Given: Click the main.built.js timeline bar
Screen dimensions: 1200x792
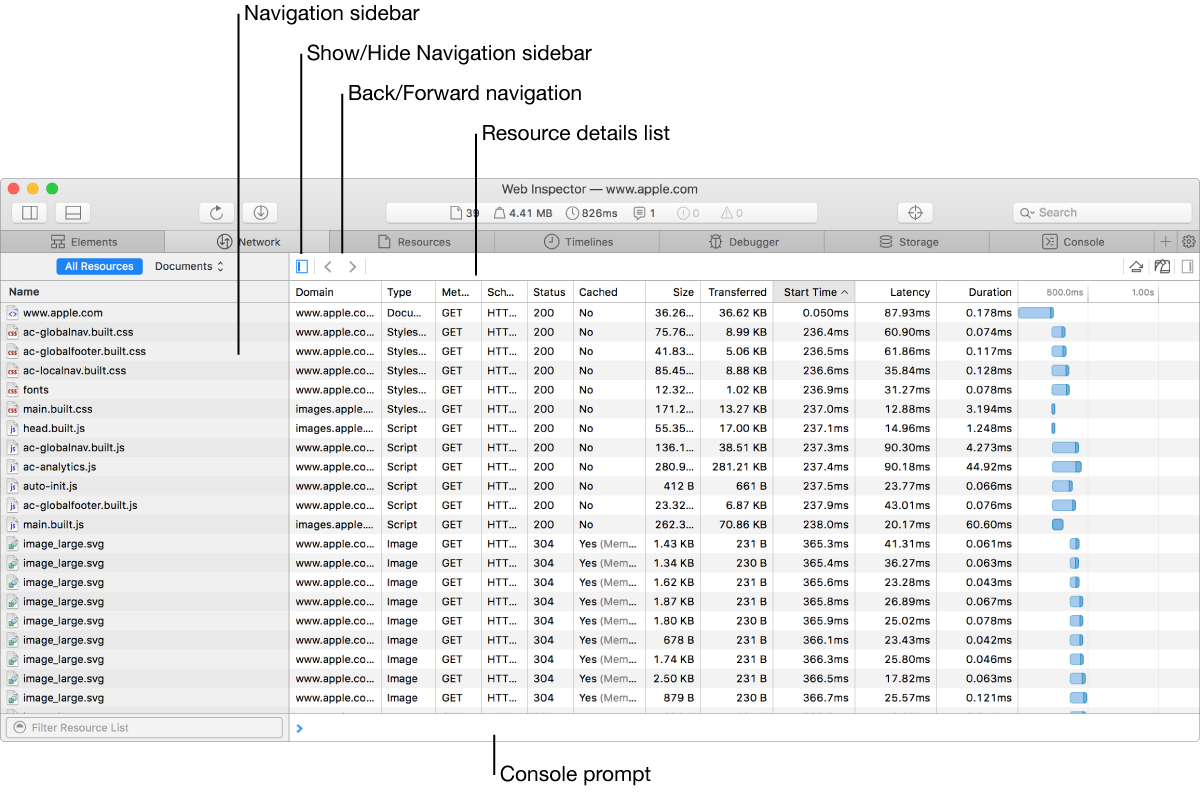Looking at the screenshot, I should click(x=1057, y=524).
